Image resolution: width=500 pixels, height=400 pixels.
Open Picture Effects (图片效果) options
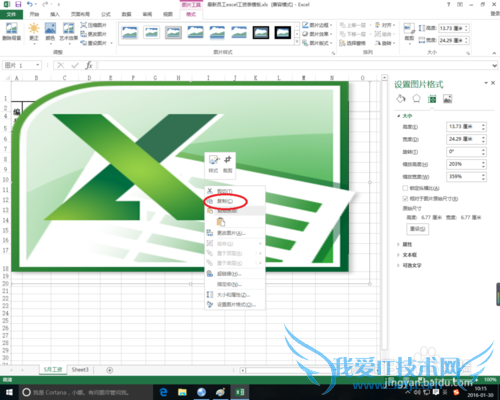(317, 34)
